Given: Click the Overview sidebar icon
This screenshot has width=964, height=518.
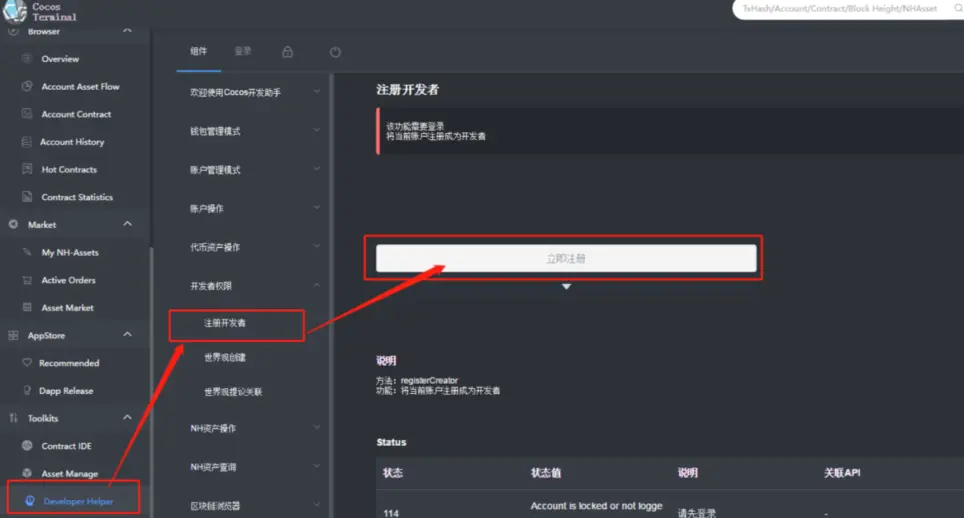Looking at the screenshot, I should tap(26, 58).
